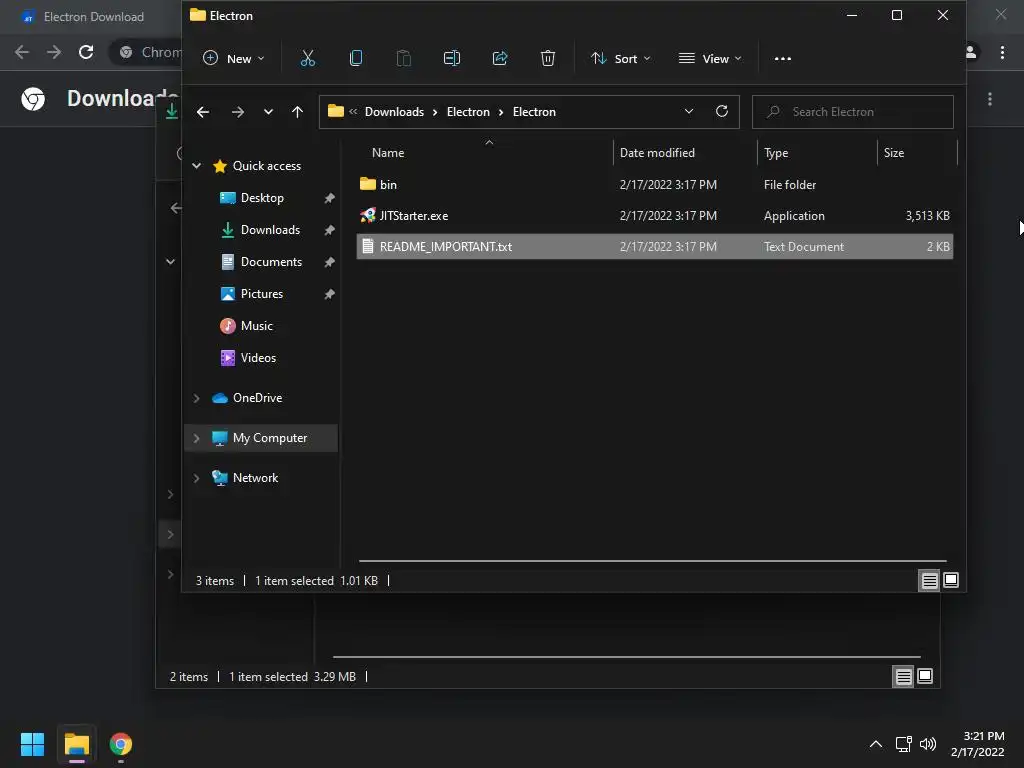The height and width of the screenshot is (768, 1024).
Task: Go forward in Electron explorer window
Action: pyautogui.click(x=238, y=112)
